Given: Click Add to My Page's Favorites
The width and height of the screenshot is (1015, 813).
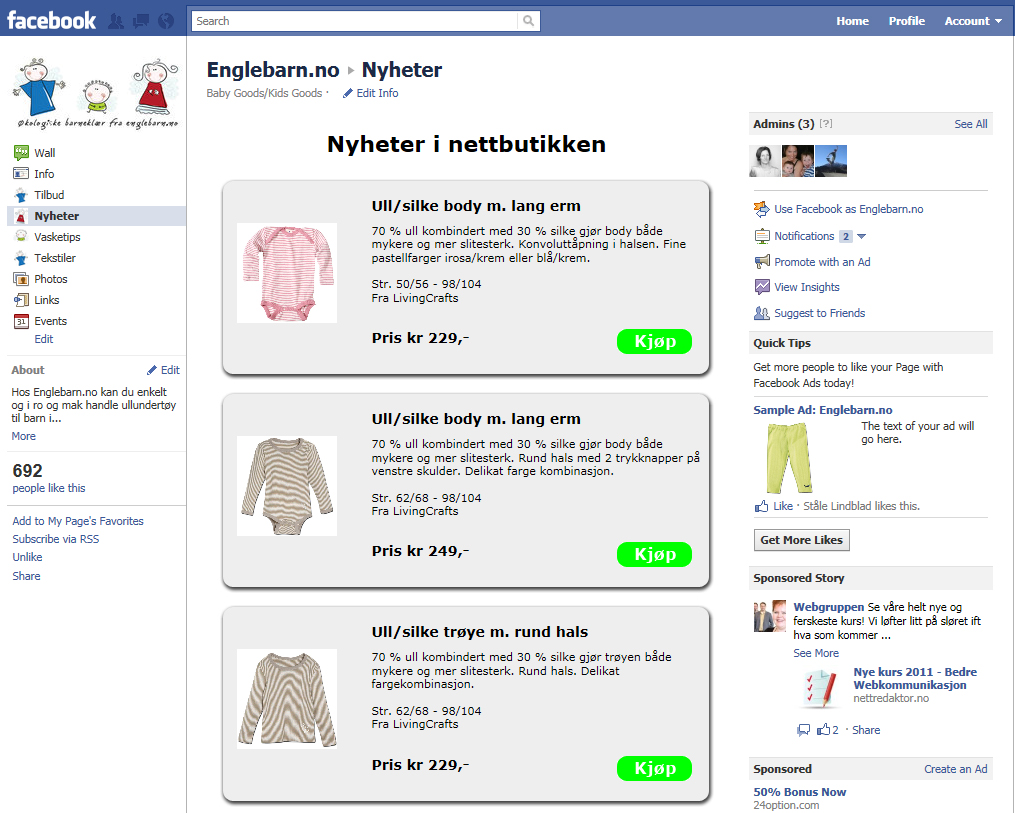Looking at the screenshot, I should [78, 521].
